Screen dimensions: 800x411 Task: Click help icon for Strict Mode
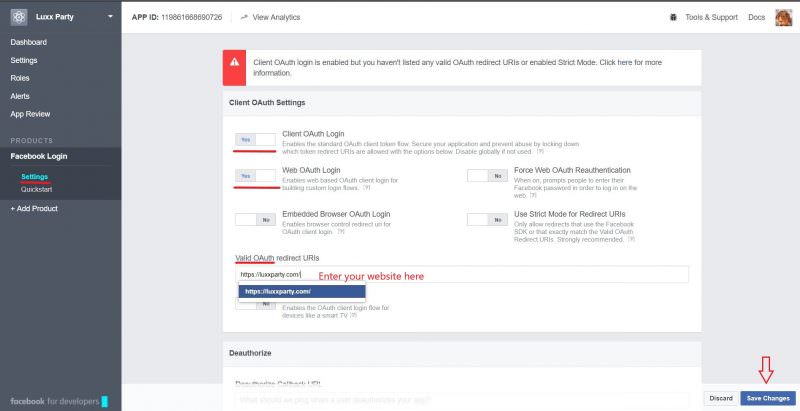[631, 240]
